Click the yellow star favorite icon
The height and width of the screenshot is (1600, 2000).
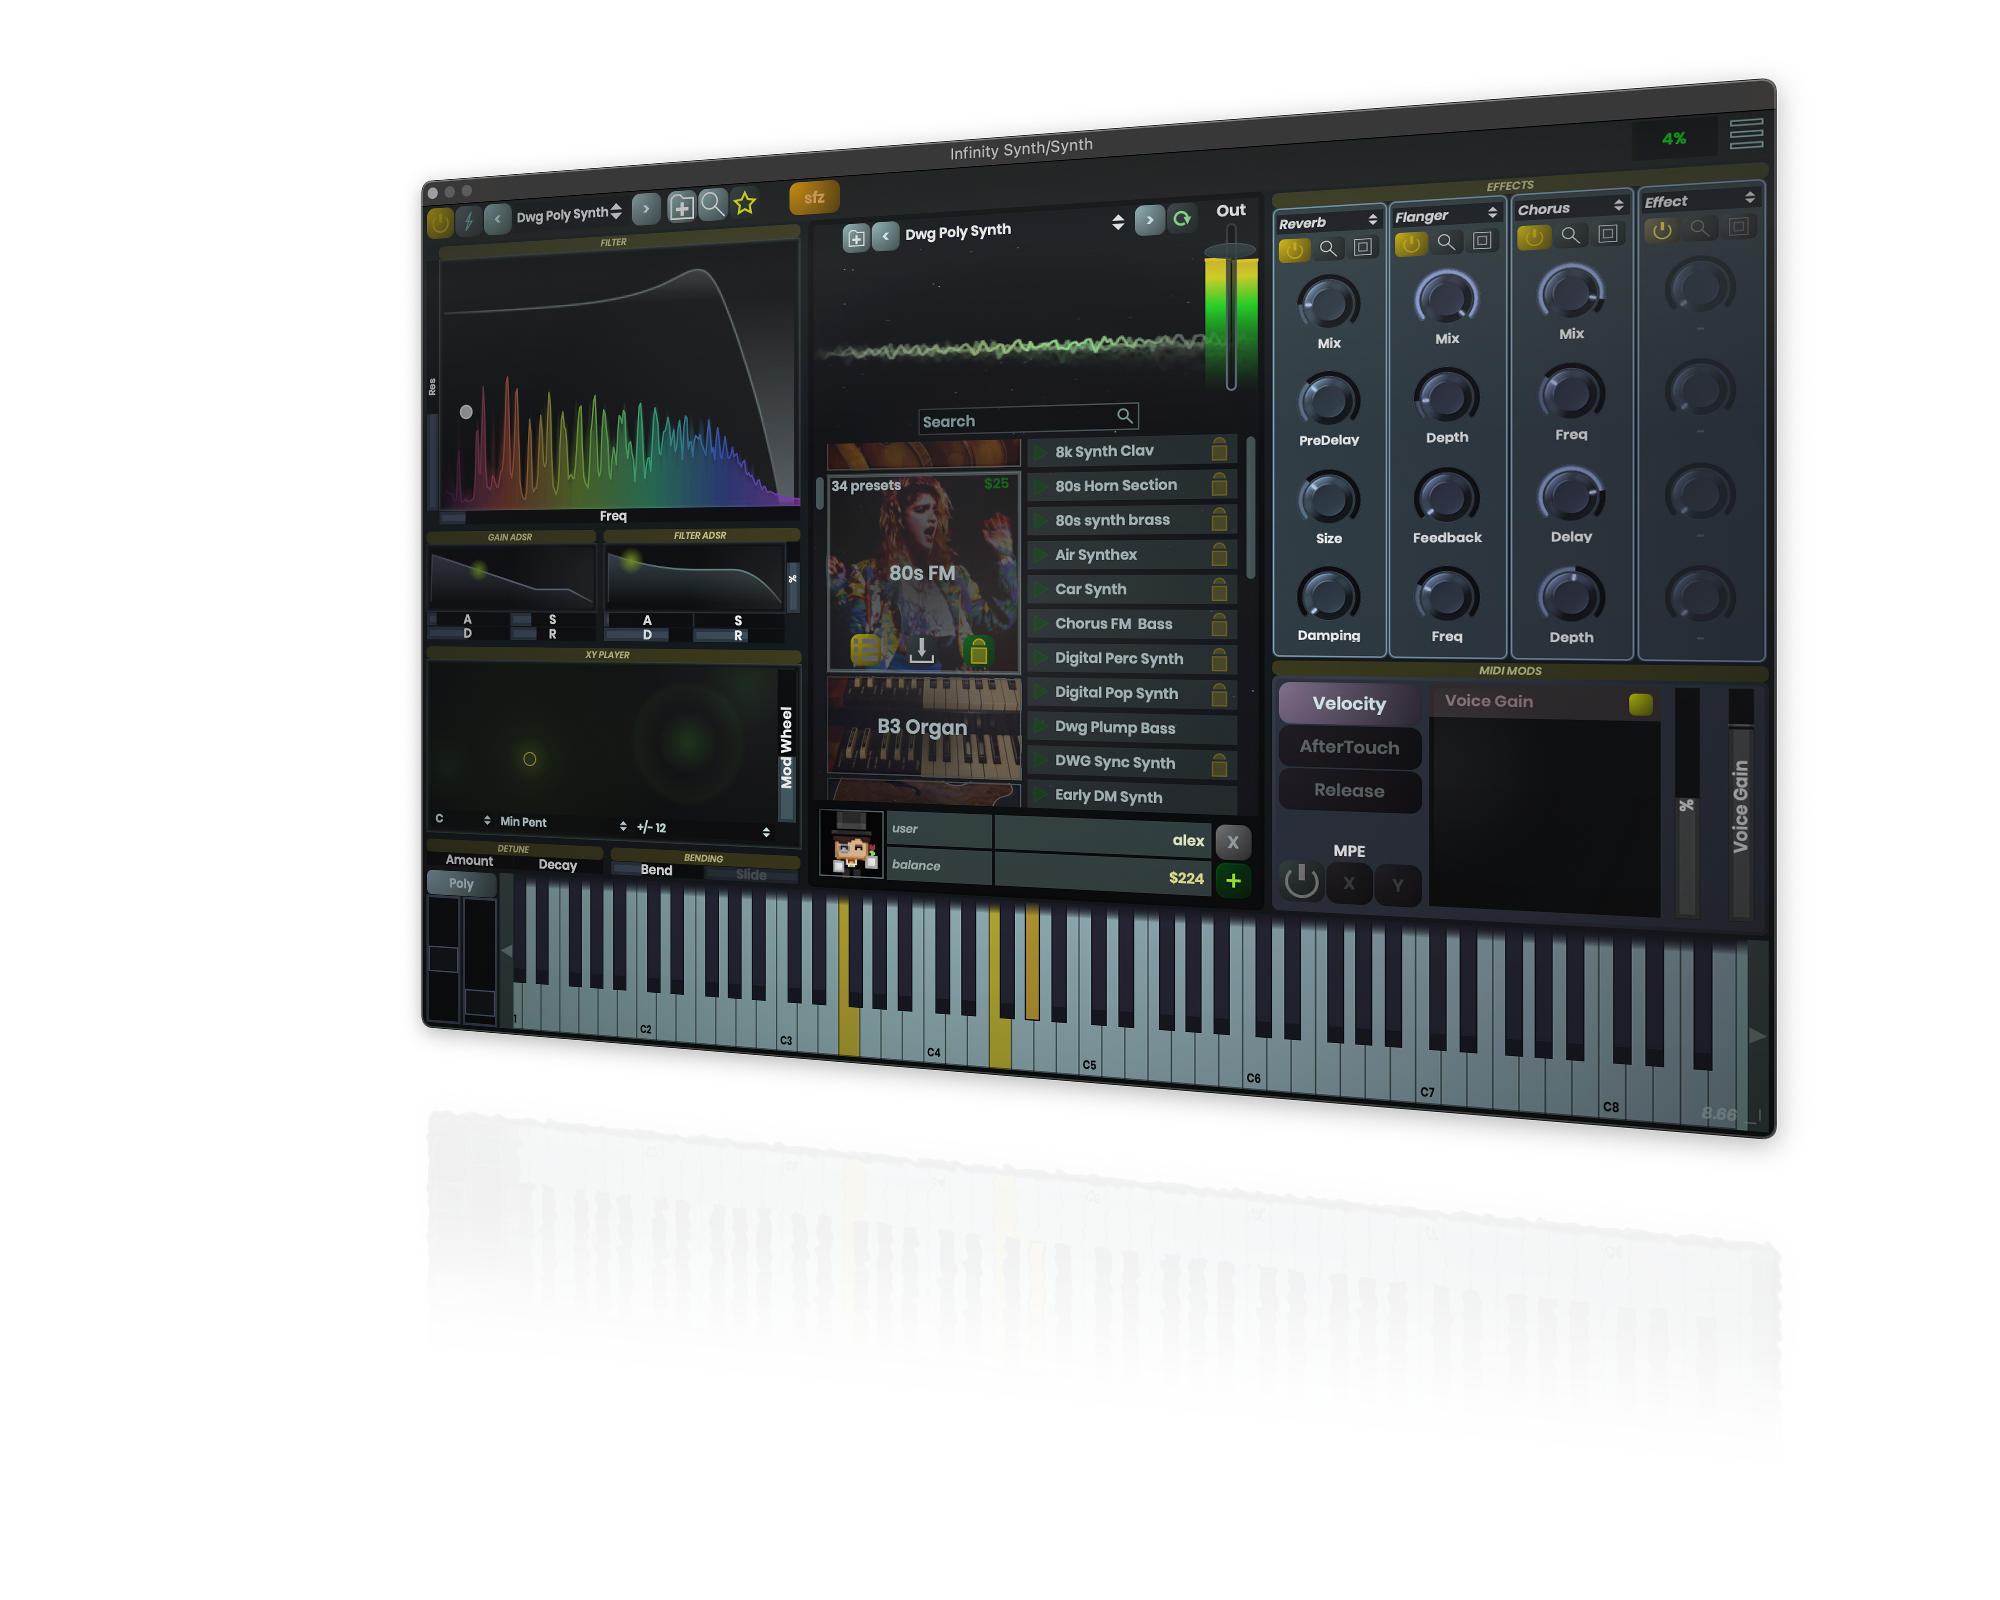(x=745, y=203)
